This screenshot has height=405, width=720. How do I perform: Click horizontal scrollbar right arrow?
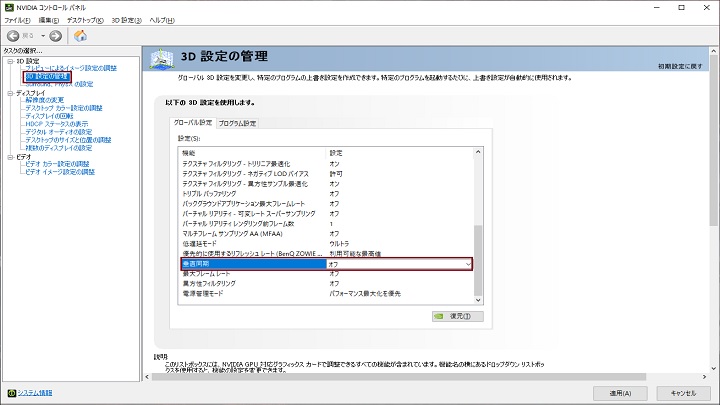704,377
